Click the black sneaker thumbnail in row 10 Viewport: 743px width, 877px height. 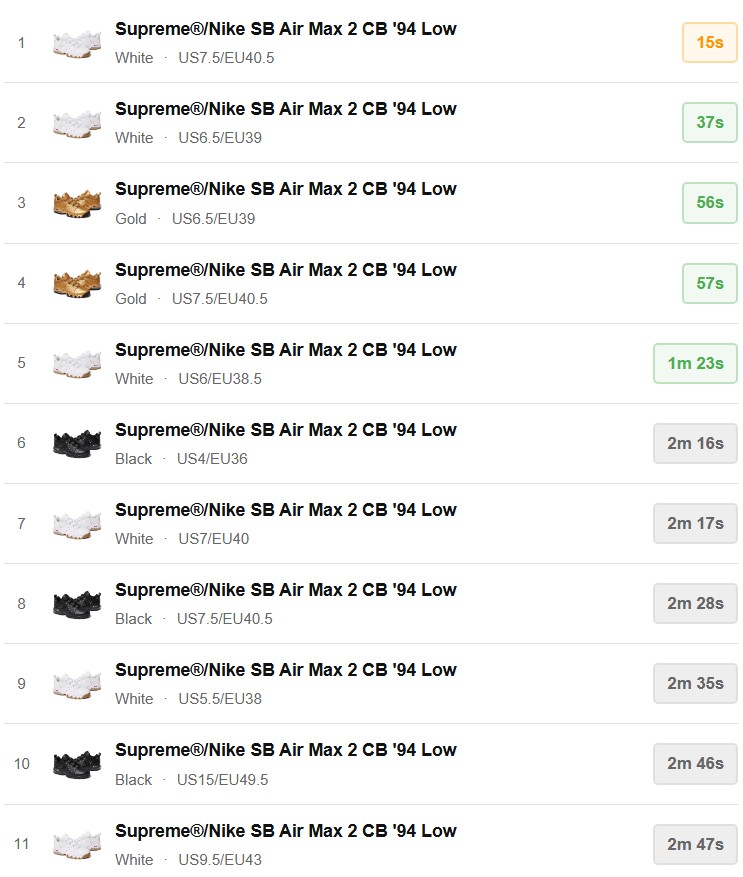(x=77, y=764)
